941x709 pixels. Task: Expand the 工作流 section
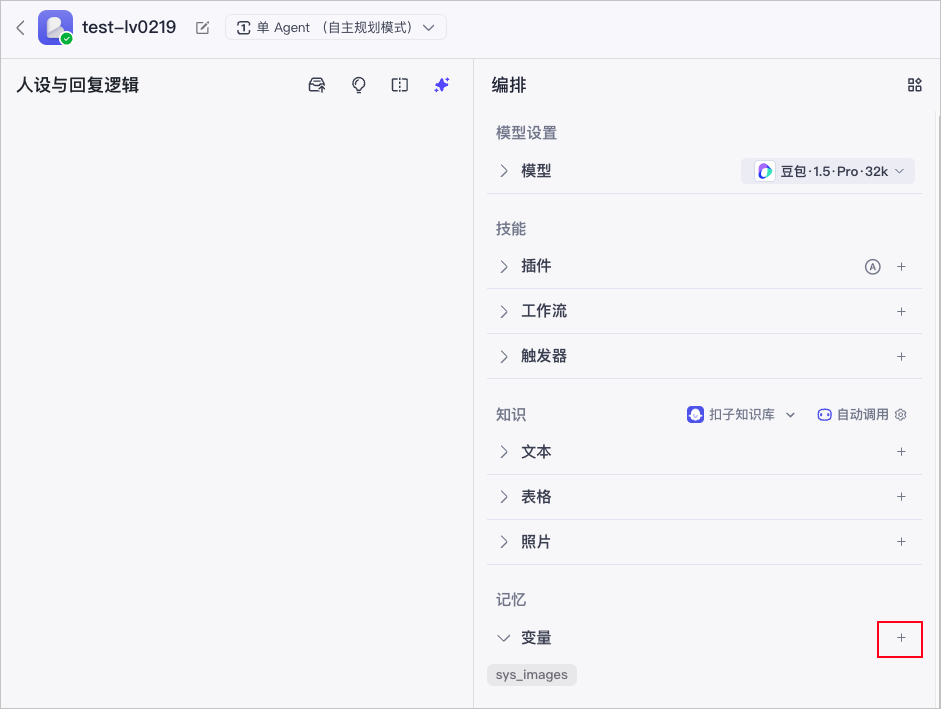pyautogui.click(x=504, y=312)
